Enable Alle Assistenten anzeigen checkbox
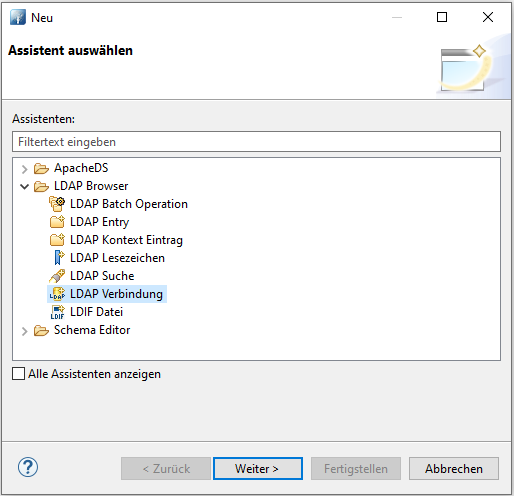This screenshot has height=496, width=514. (x=18, y=374)
